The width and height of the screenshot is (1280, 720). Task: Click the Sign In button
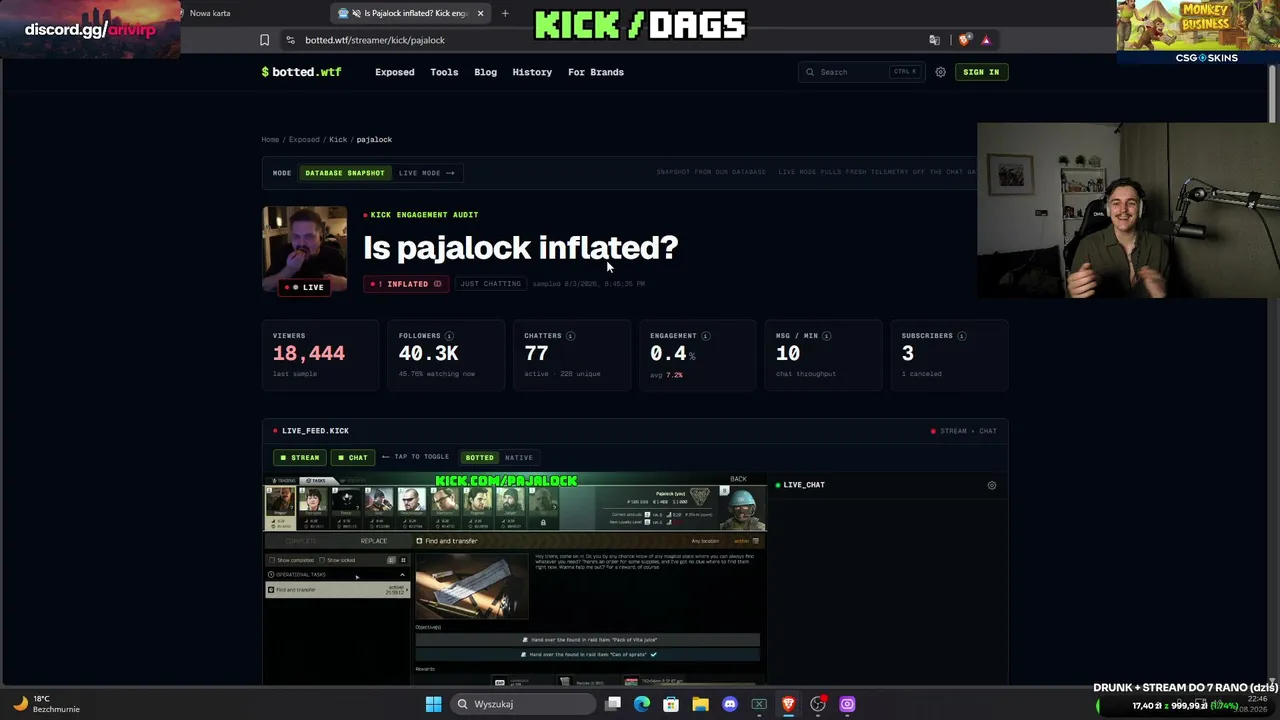[x=980, y=72]
